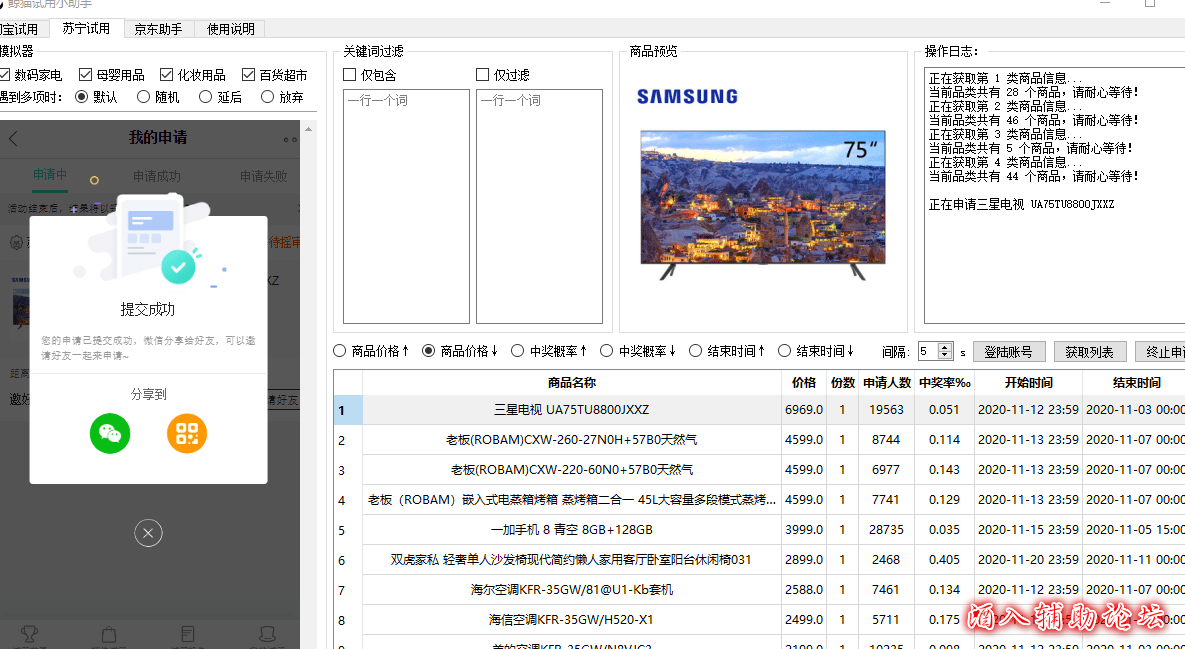Screen dimensions: 1185x649
Task: Select row 三星电视 UA75TU8800JXXZ
Action: 572,410
